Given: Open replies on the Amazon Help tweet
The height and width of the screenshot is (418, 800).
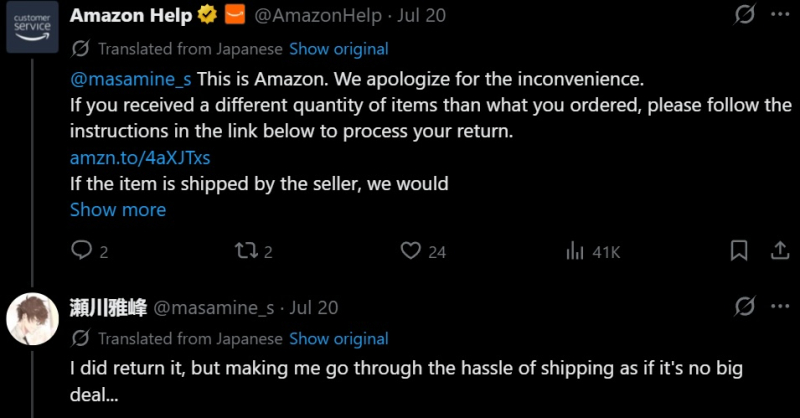Looking at the screenshot, I should (x=90, y=251).
